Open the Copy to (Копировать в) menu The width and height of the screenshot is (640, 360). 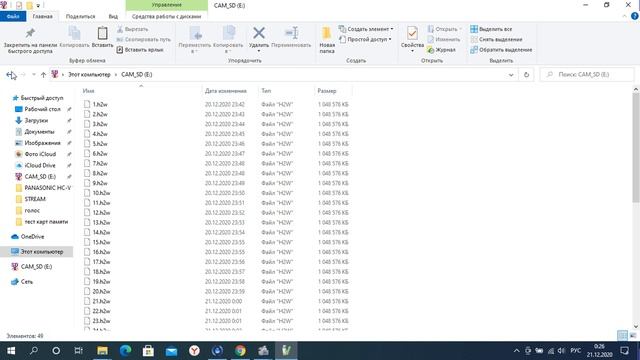click(228, 40)
